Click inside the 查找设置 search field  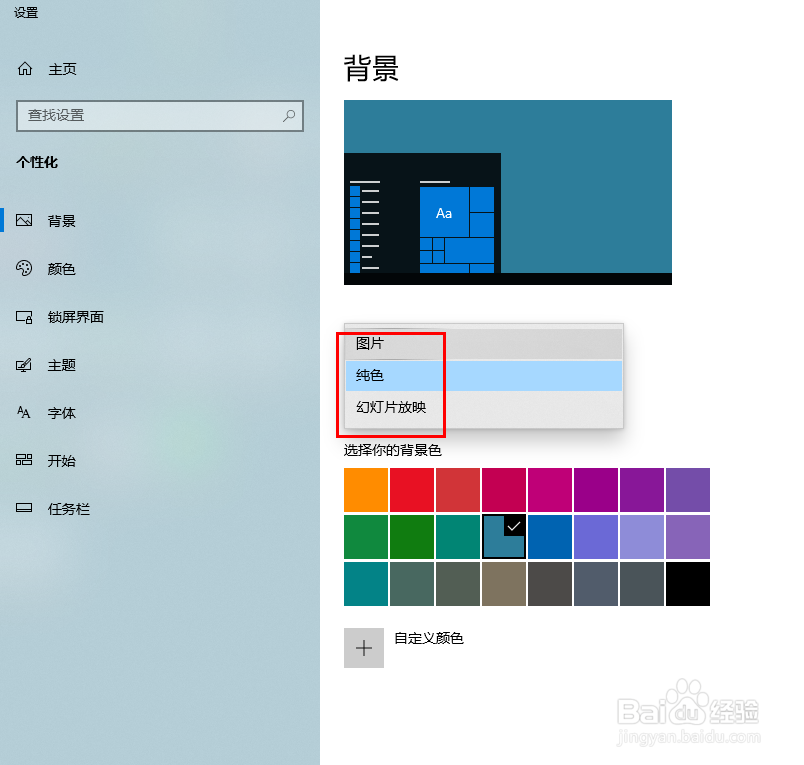[x=150, y=116]
